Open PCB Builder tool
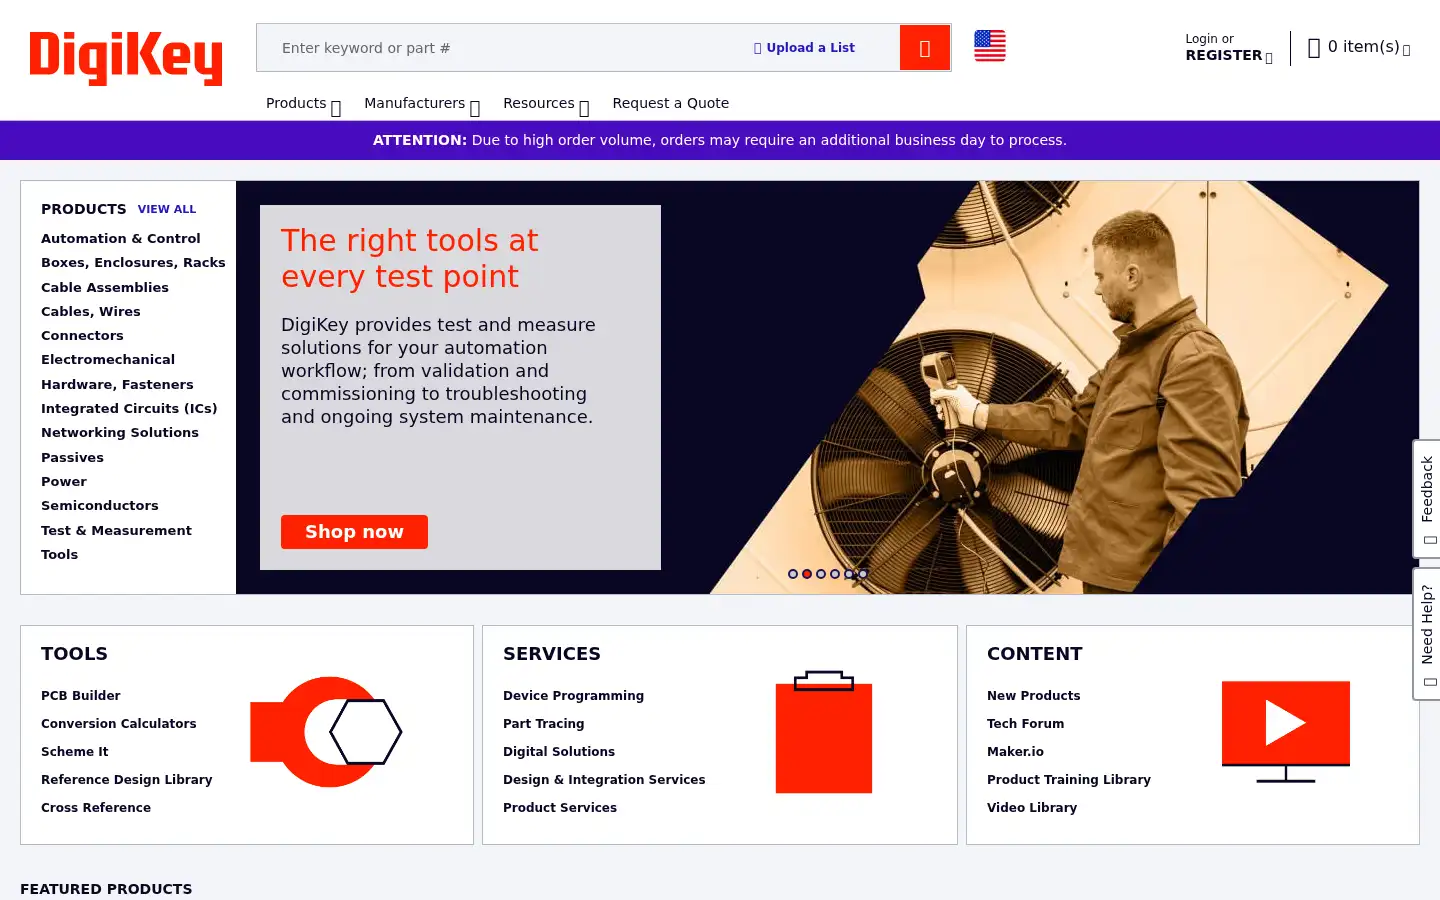 point(81,696)
